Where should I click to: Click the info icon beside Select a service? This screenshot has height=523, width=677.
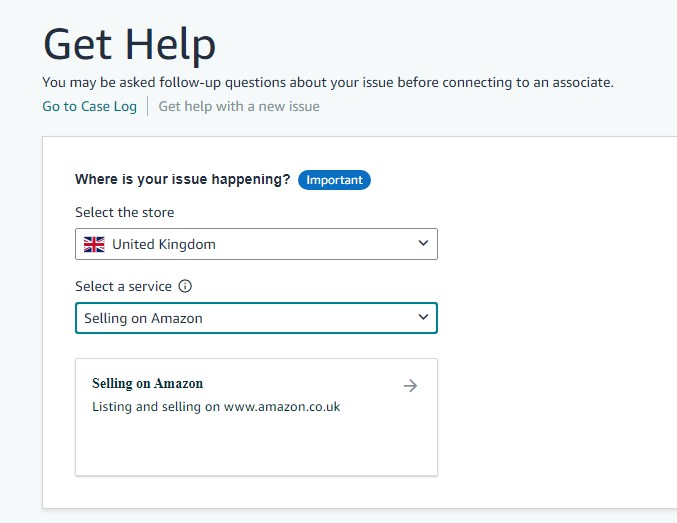[x=185, y=286]
